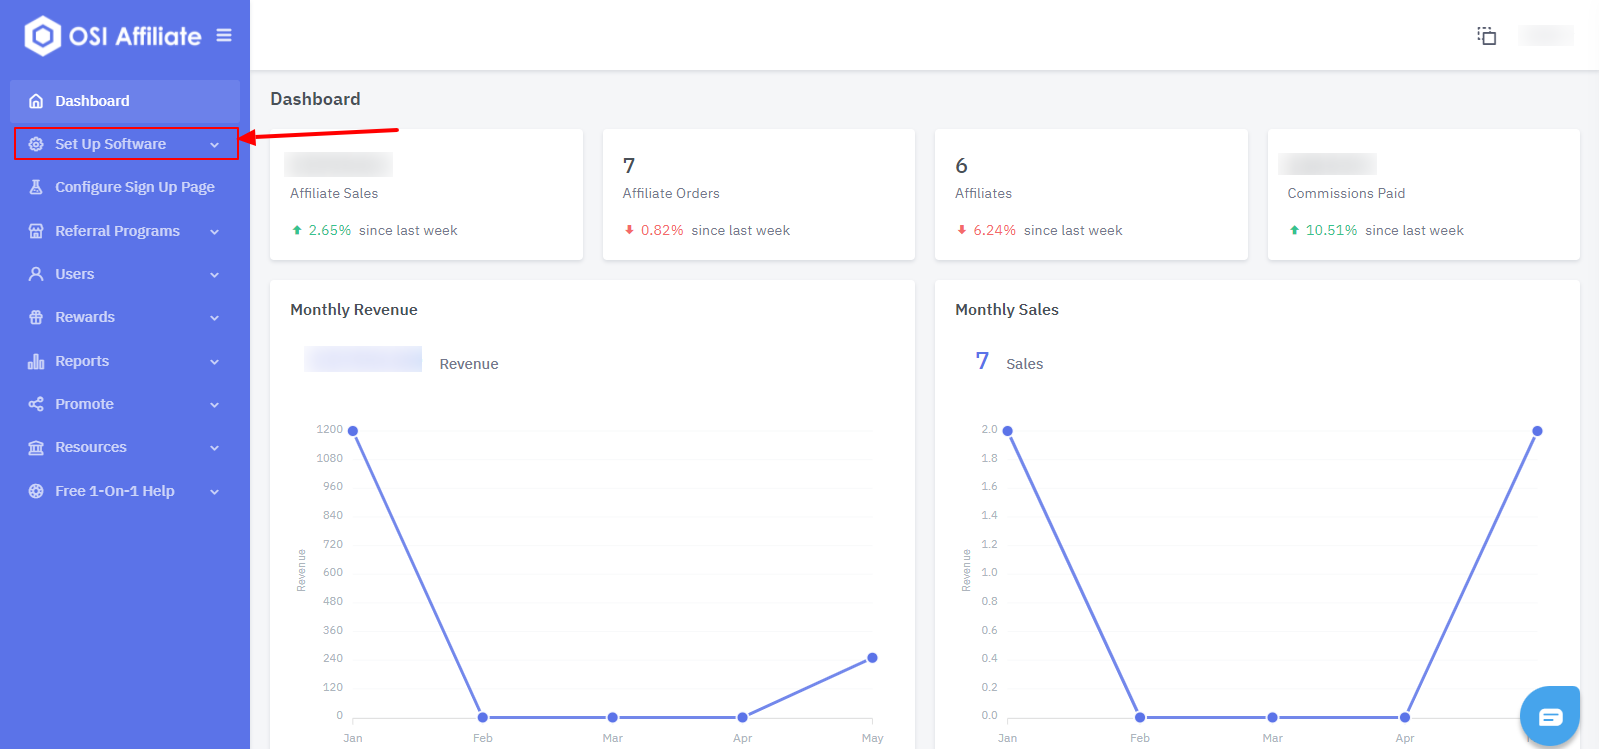Click the Monthly Revenue heading
The width and height of the screenshot is (1599, 749).
354,310
